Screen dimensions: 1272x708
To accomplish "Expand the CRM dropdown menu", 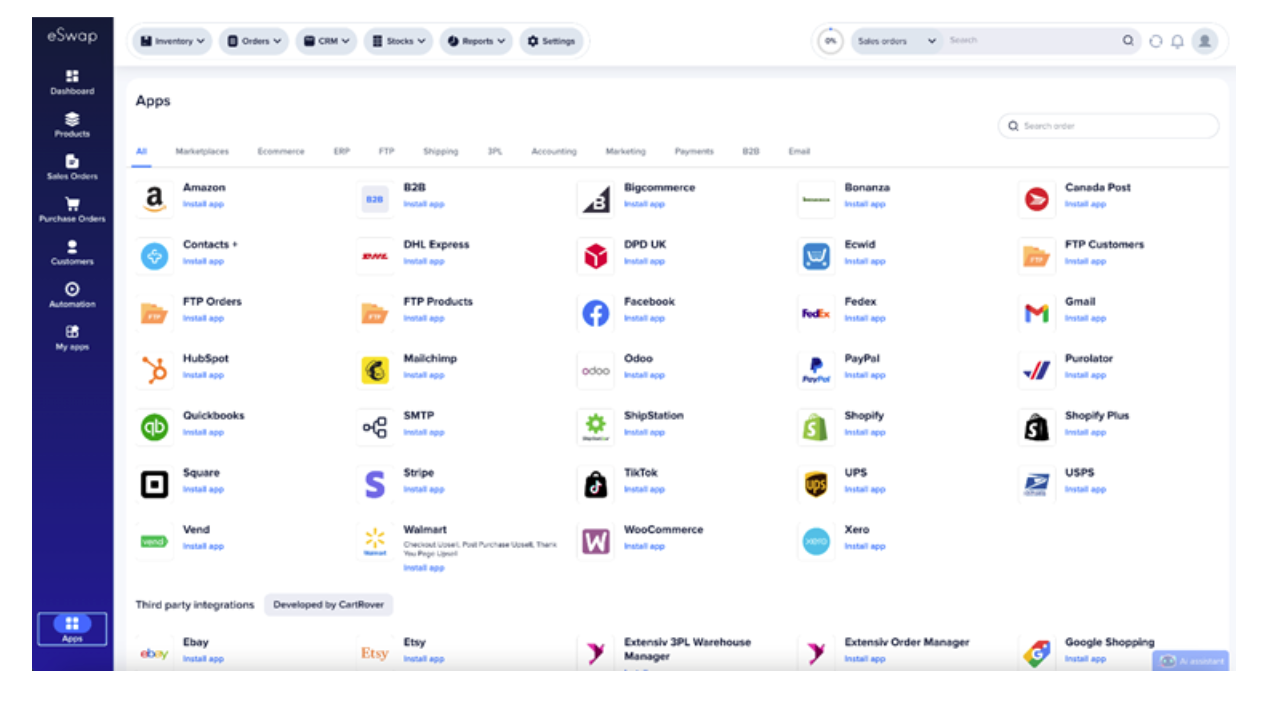I will (327, 41).
